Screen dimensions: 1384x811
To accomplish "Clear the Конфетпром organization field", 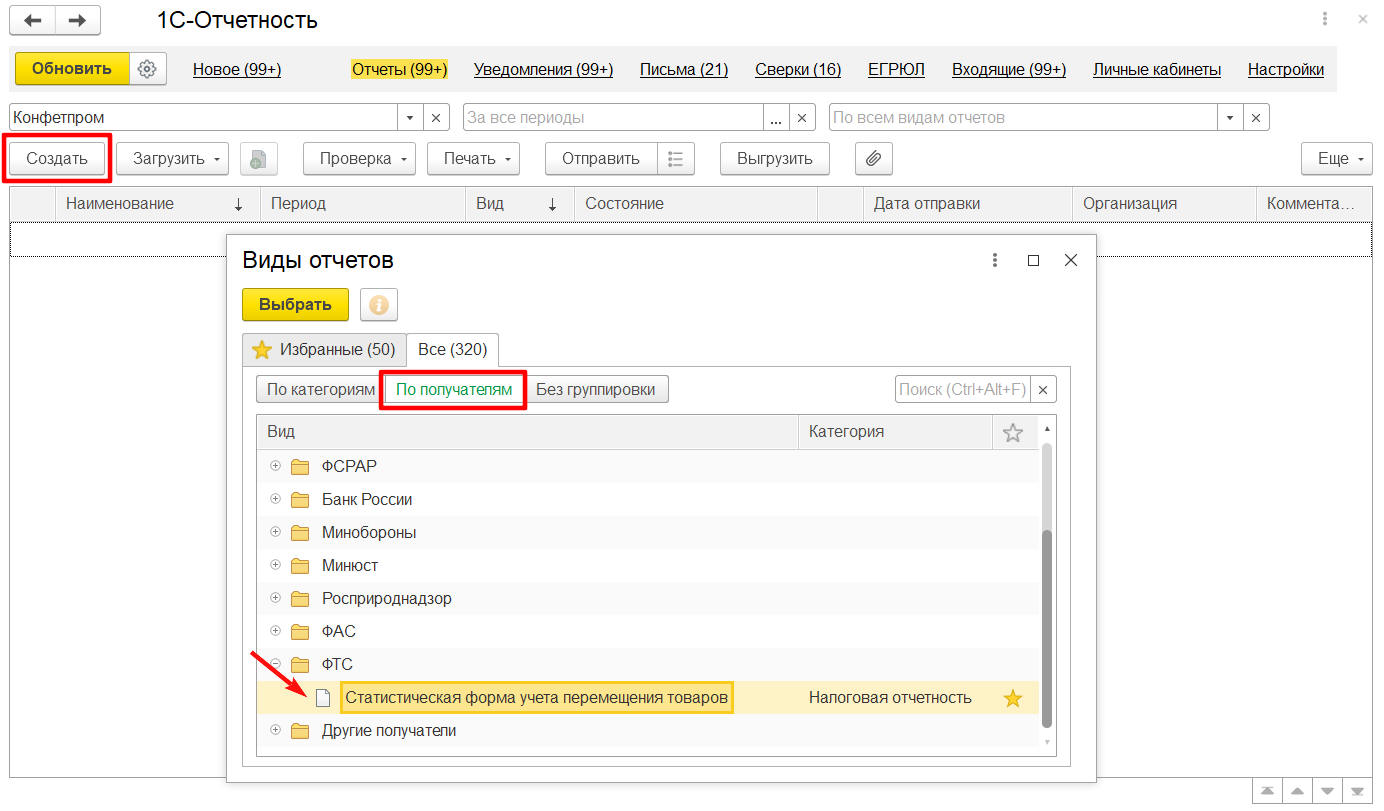I will tap(436, 117).
